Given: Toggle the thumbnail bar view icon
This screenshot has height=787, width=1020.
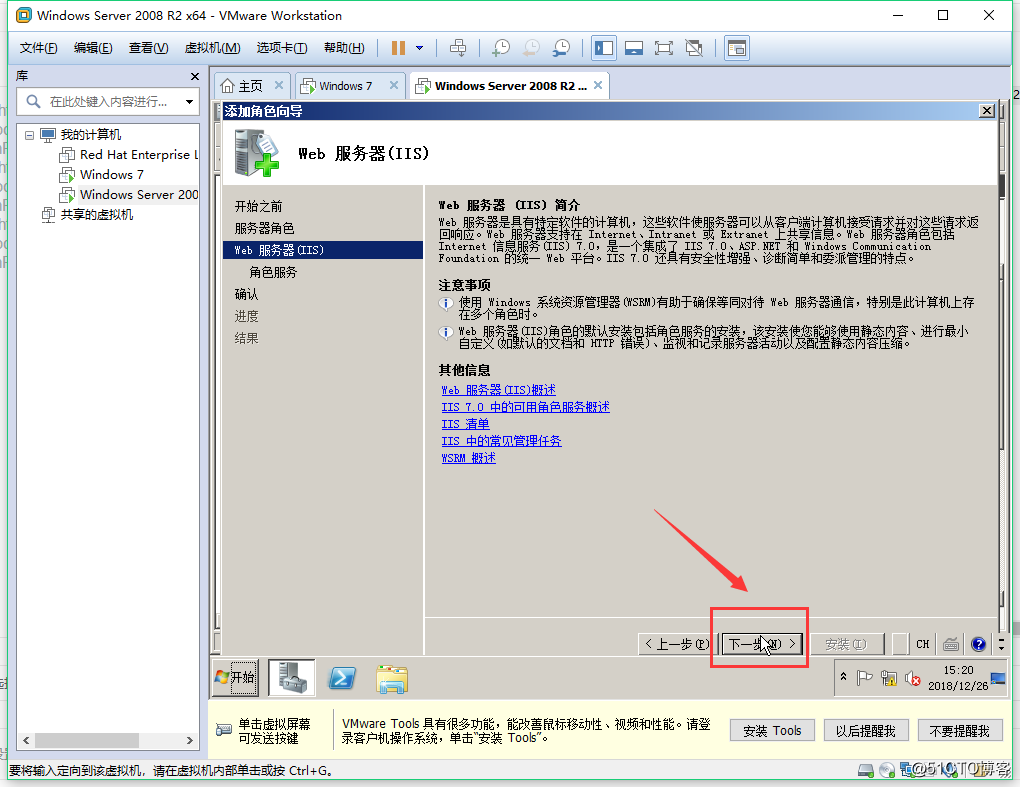Looking at the screenshot, I should point(634,48).
